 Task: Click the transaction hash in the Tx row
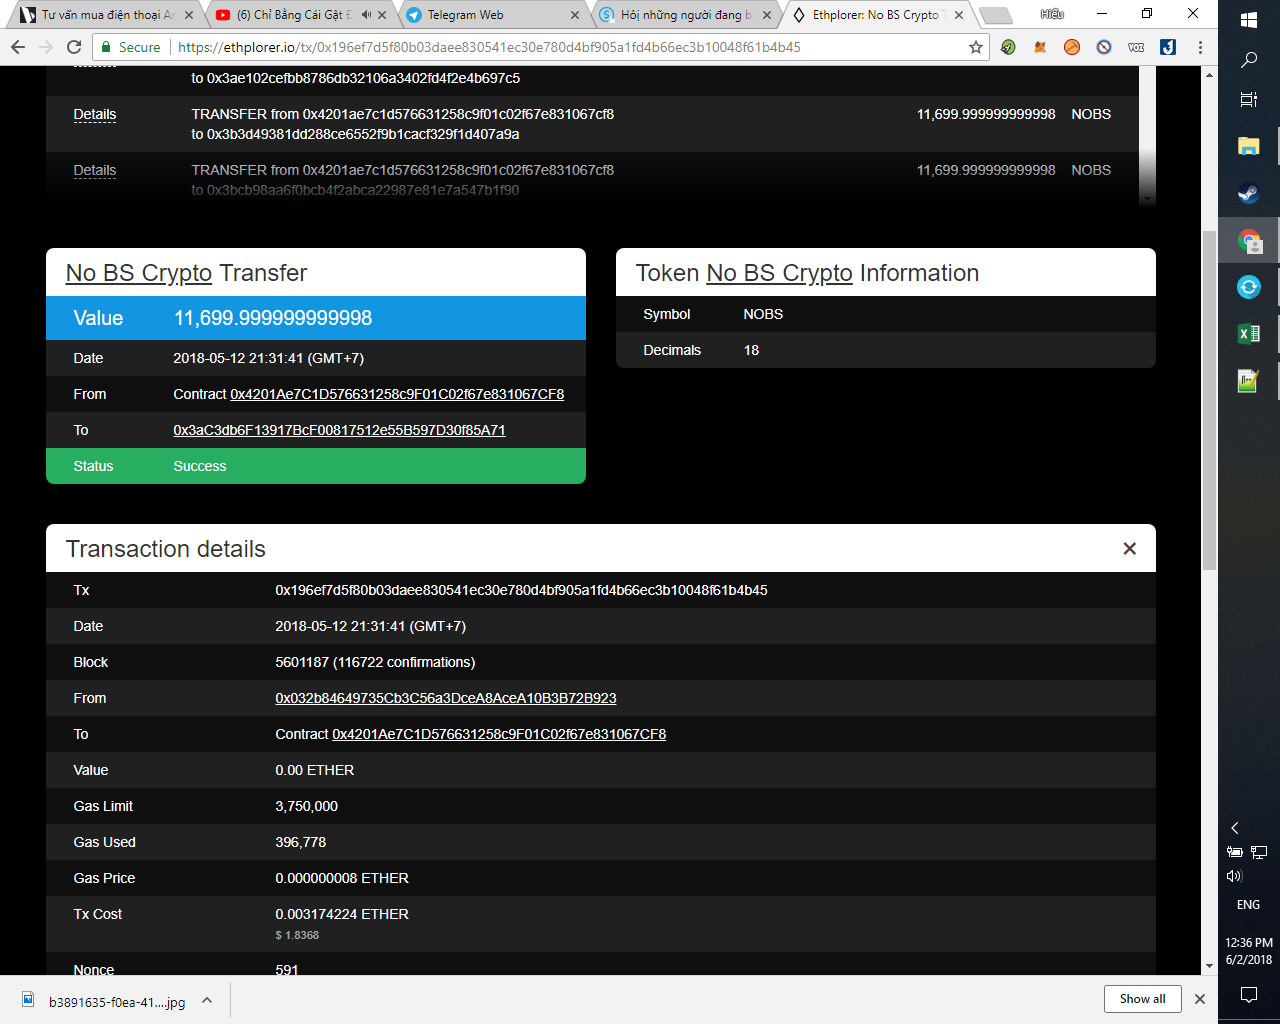pyautogui.click(x=521, y=590)
